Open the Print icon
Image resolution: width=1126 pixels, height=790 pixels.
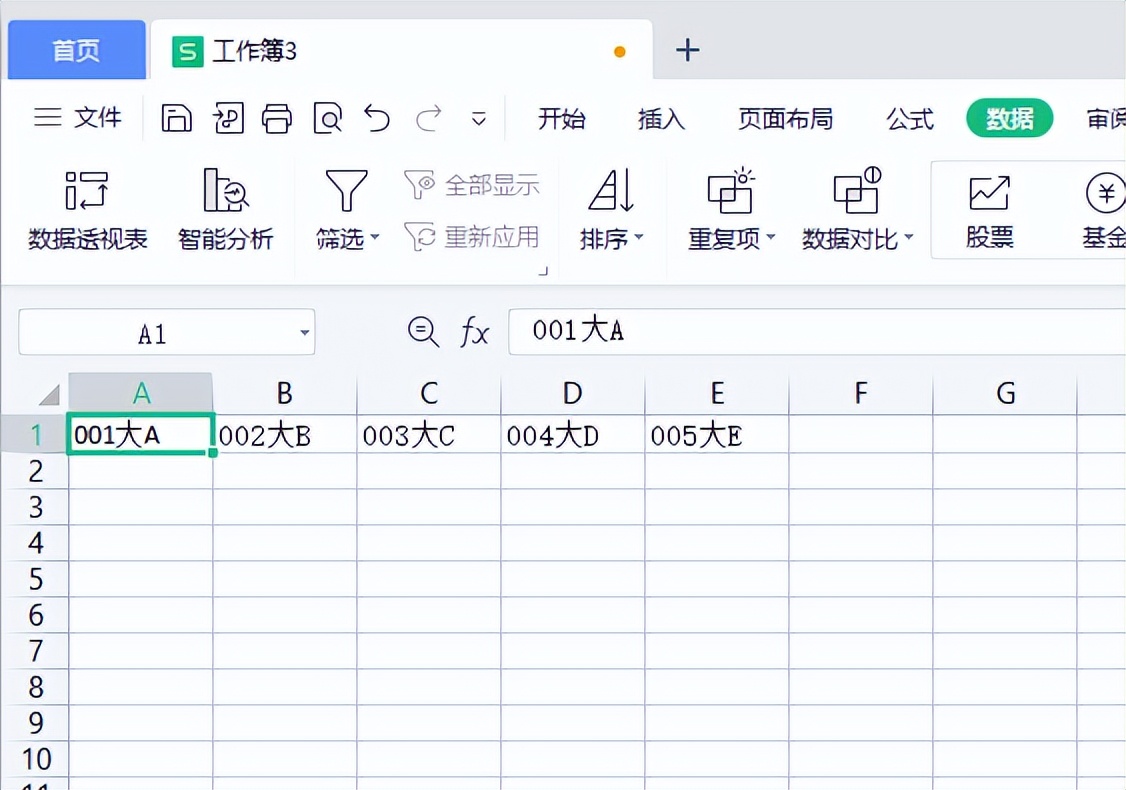[278, 118]
